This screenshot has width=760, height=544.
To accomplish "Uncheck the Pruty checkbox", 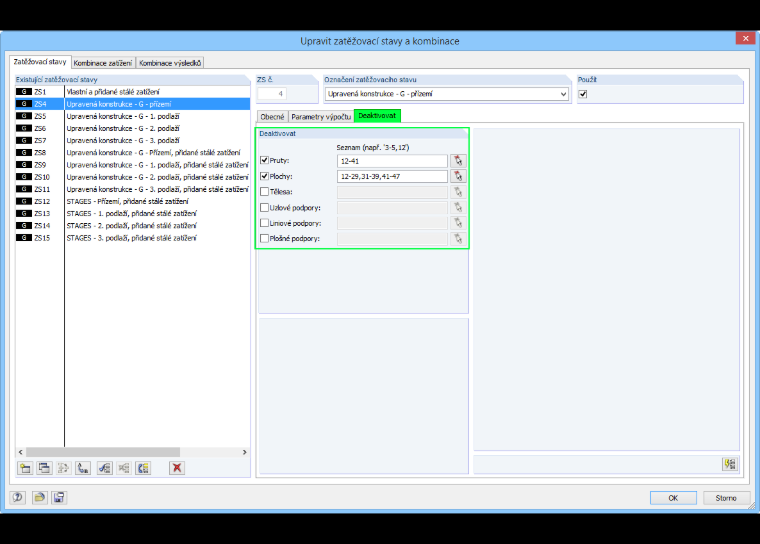I will (x=265, y=160).
